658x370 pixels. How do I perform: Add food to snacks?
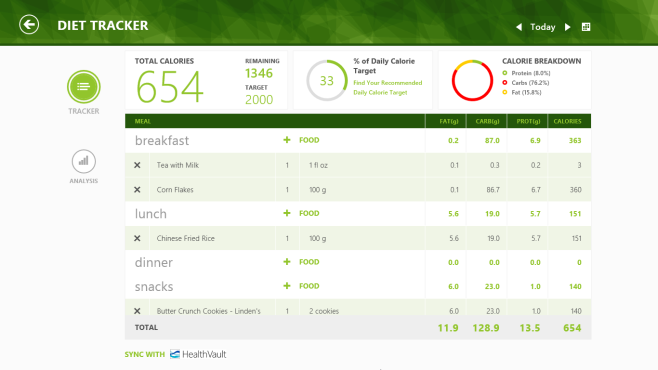(x=301, y=286)
